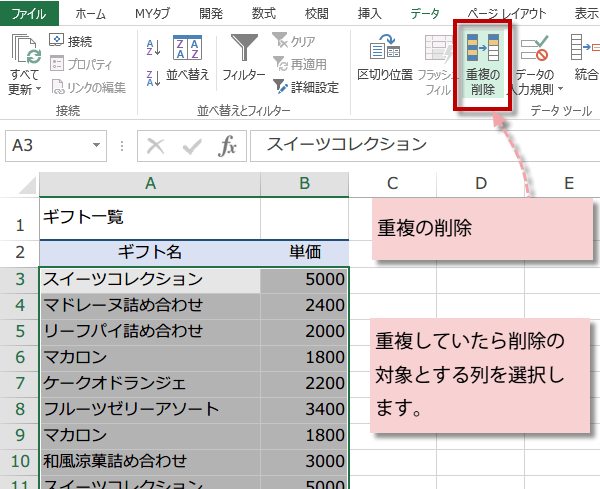The width and height of the screenshot is (600, 489).
Task: Confirm entry with the checkmark formula icon
Action: tap(192, 146)
